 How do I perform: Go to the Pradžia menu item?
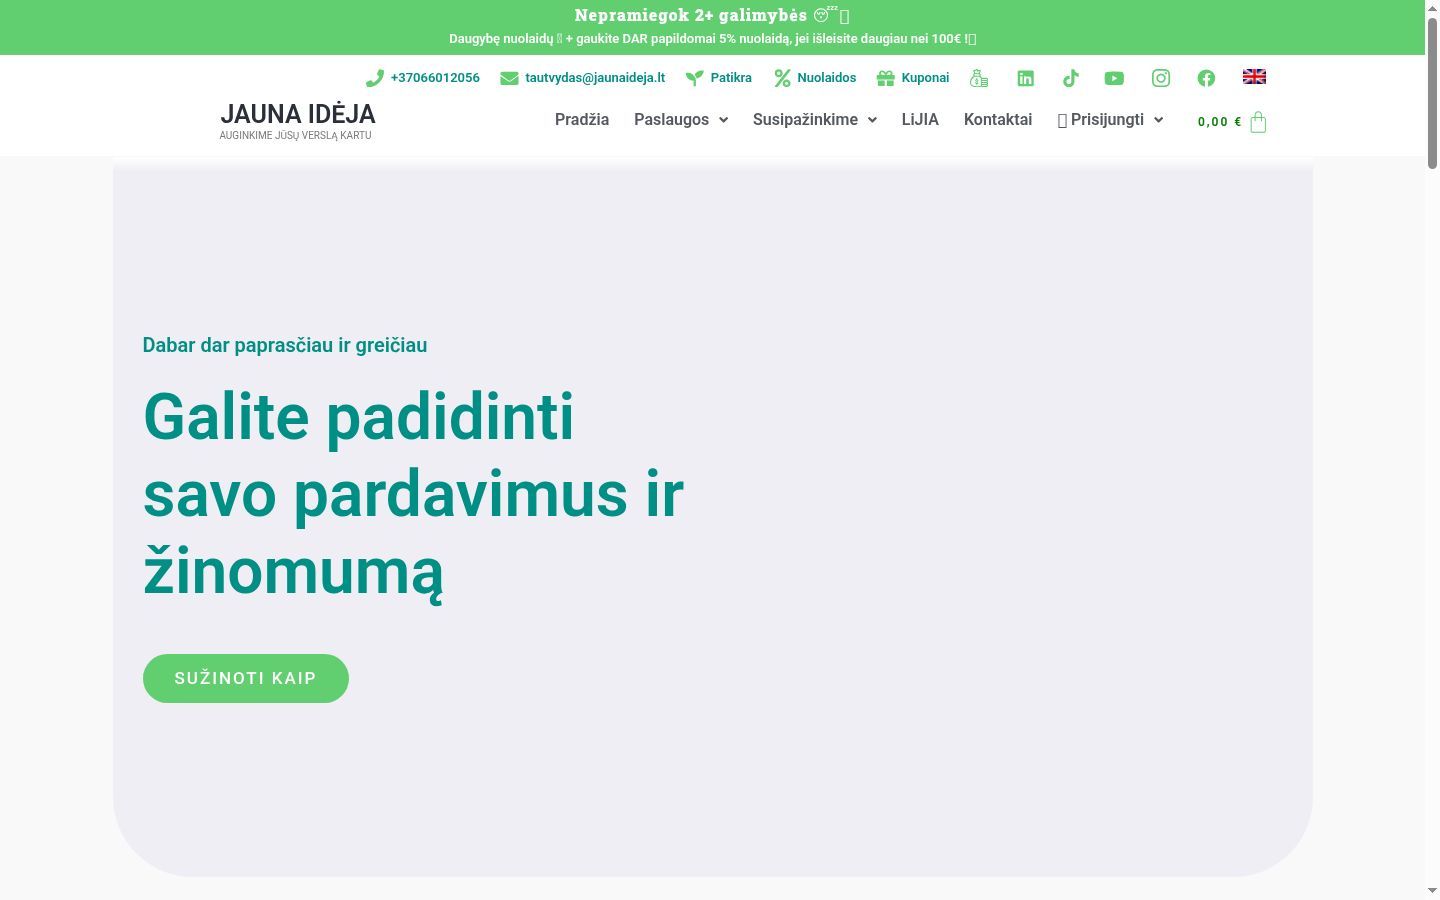click(582, 120)
